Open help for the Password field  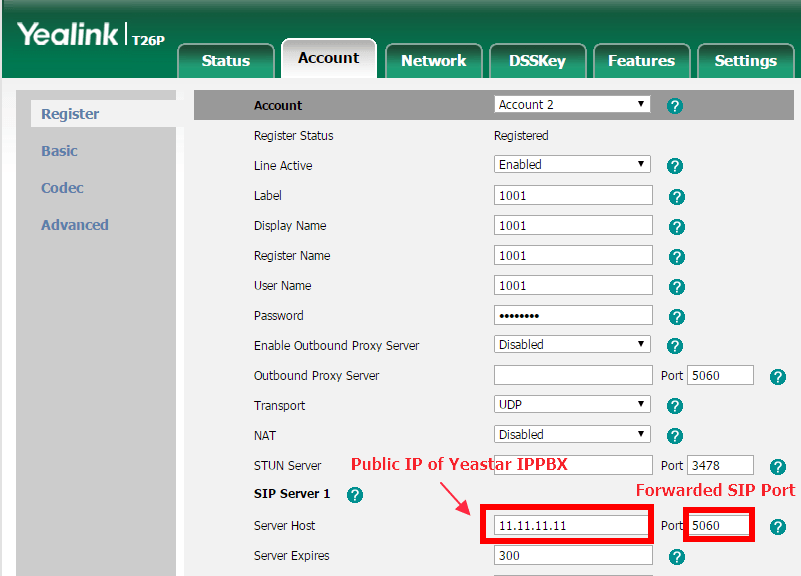coord(675,314)
